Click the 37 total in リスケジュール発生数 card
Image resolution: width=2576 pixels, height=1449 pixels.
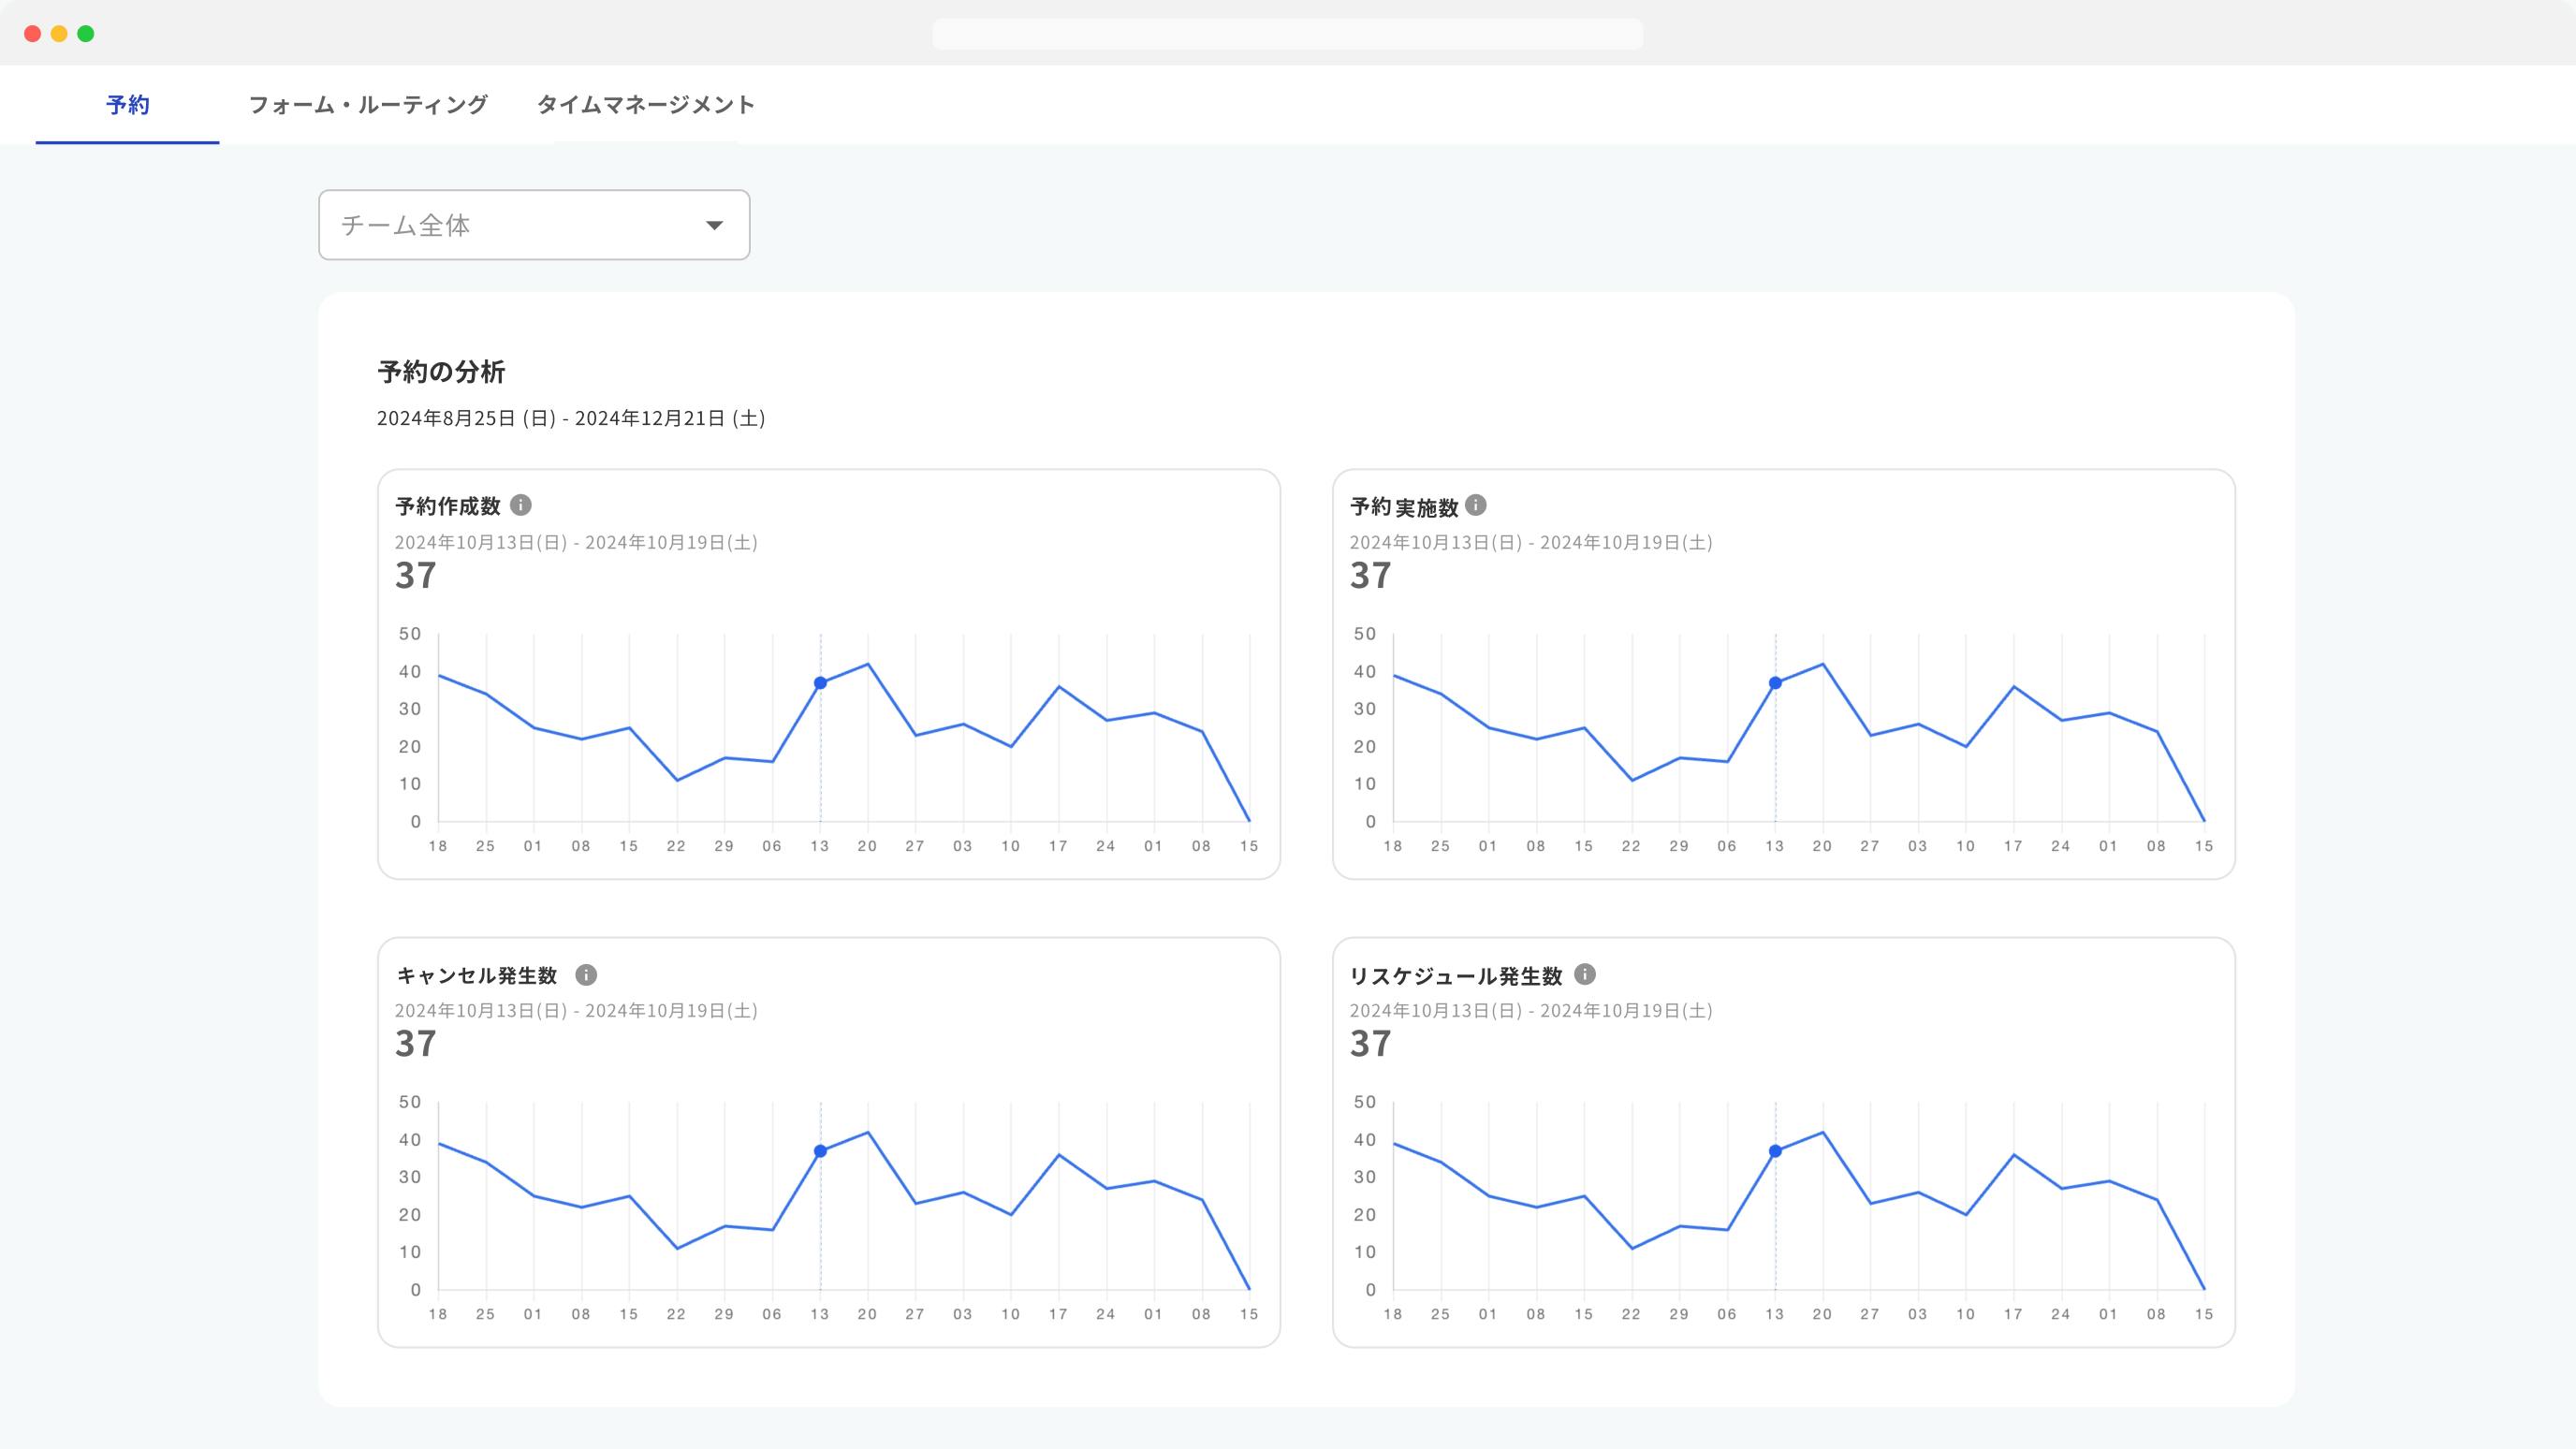1370,1043
